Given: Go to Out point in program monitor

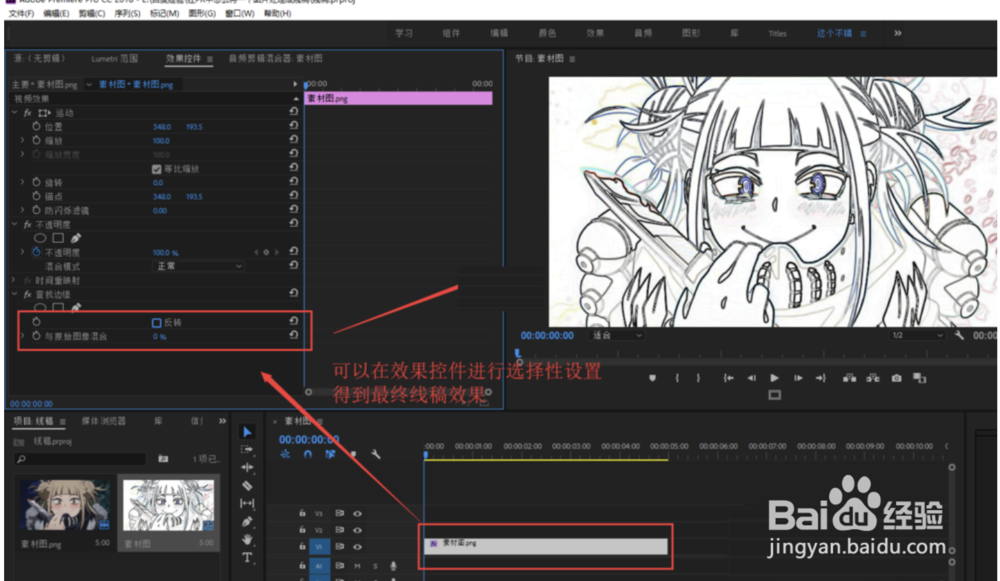Looking at the screenshot, I should pyautogui.click(x=821, y=378).
